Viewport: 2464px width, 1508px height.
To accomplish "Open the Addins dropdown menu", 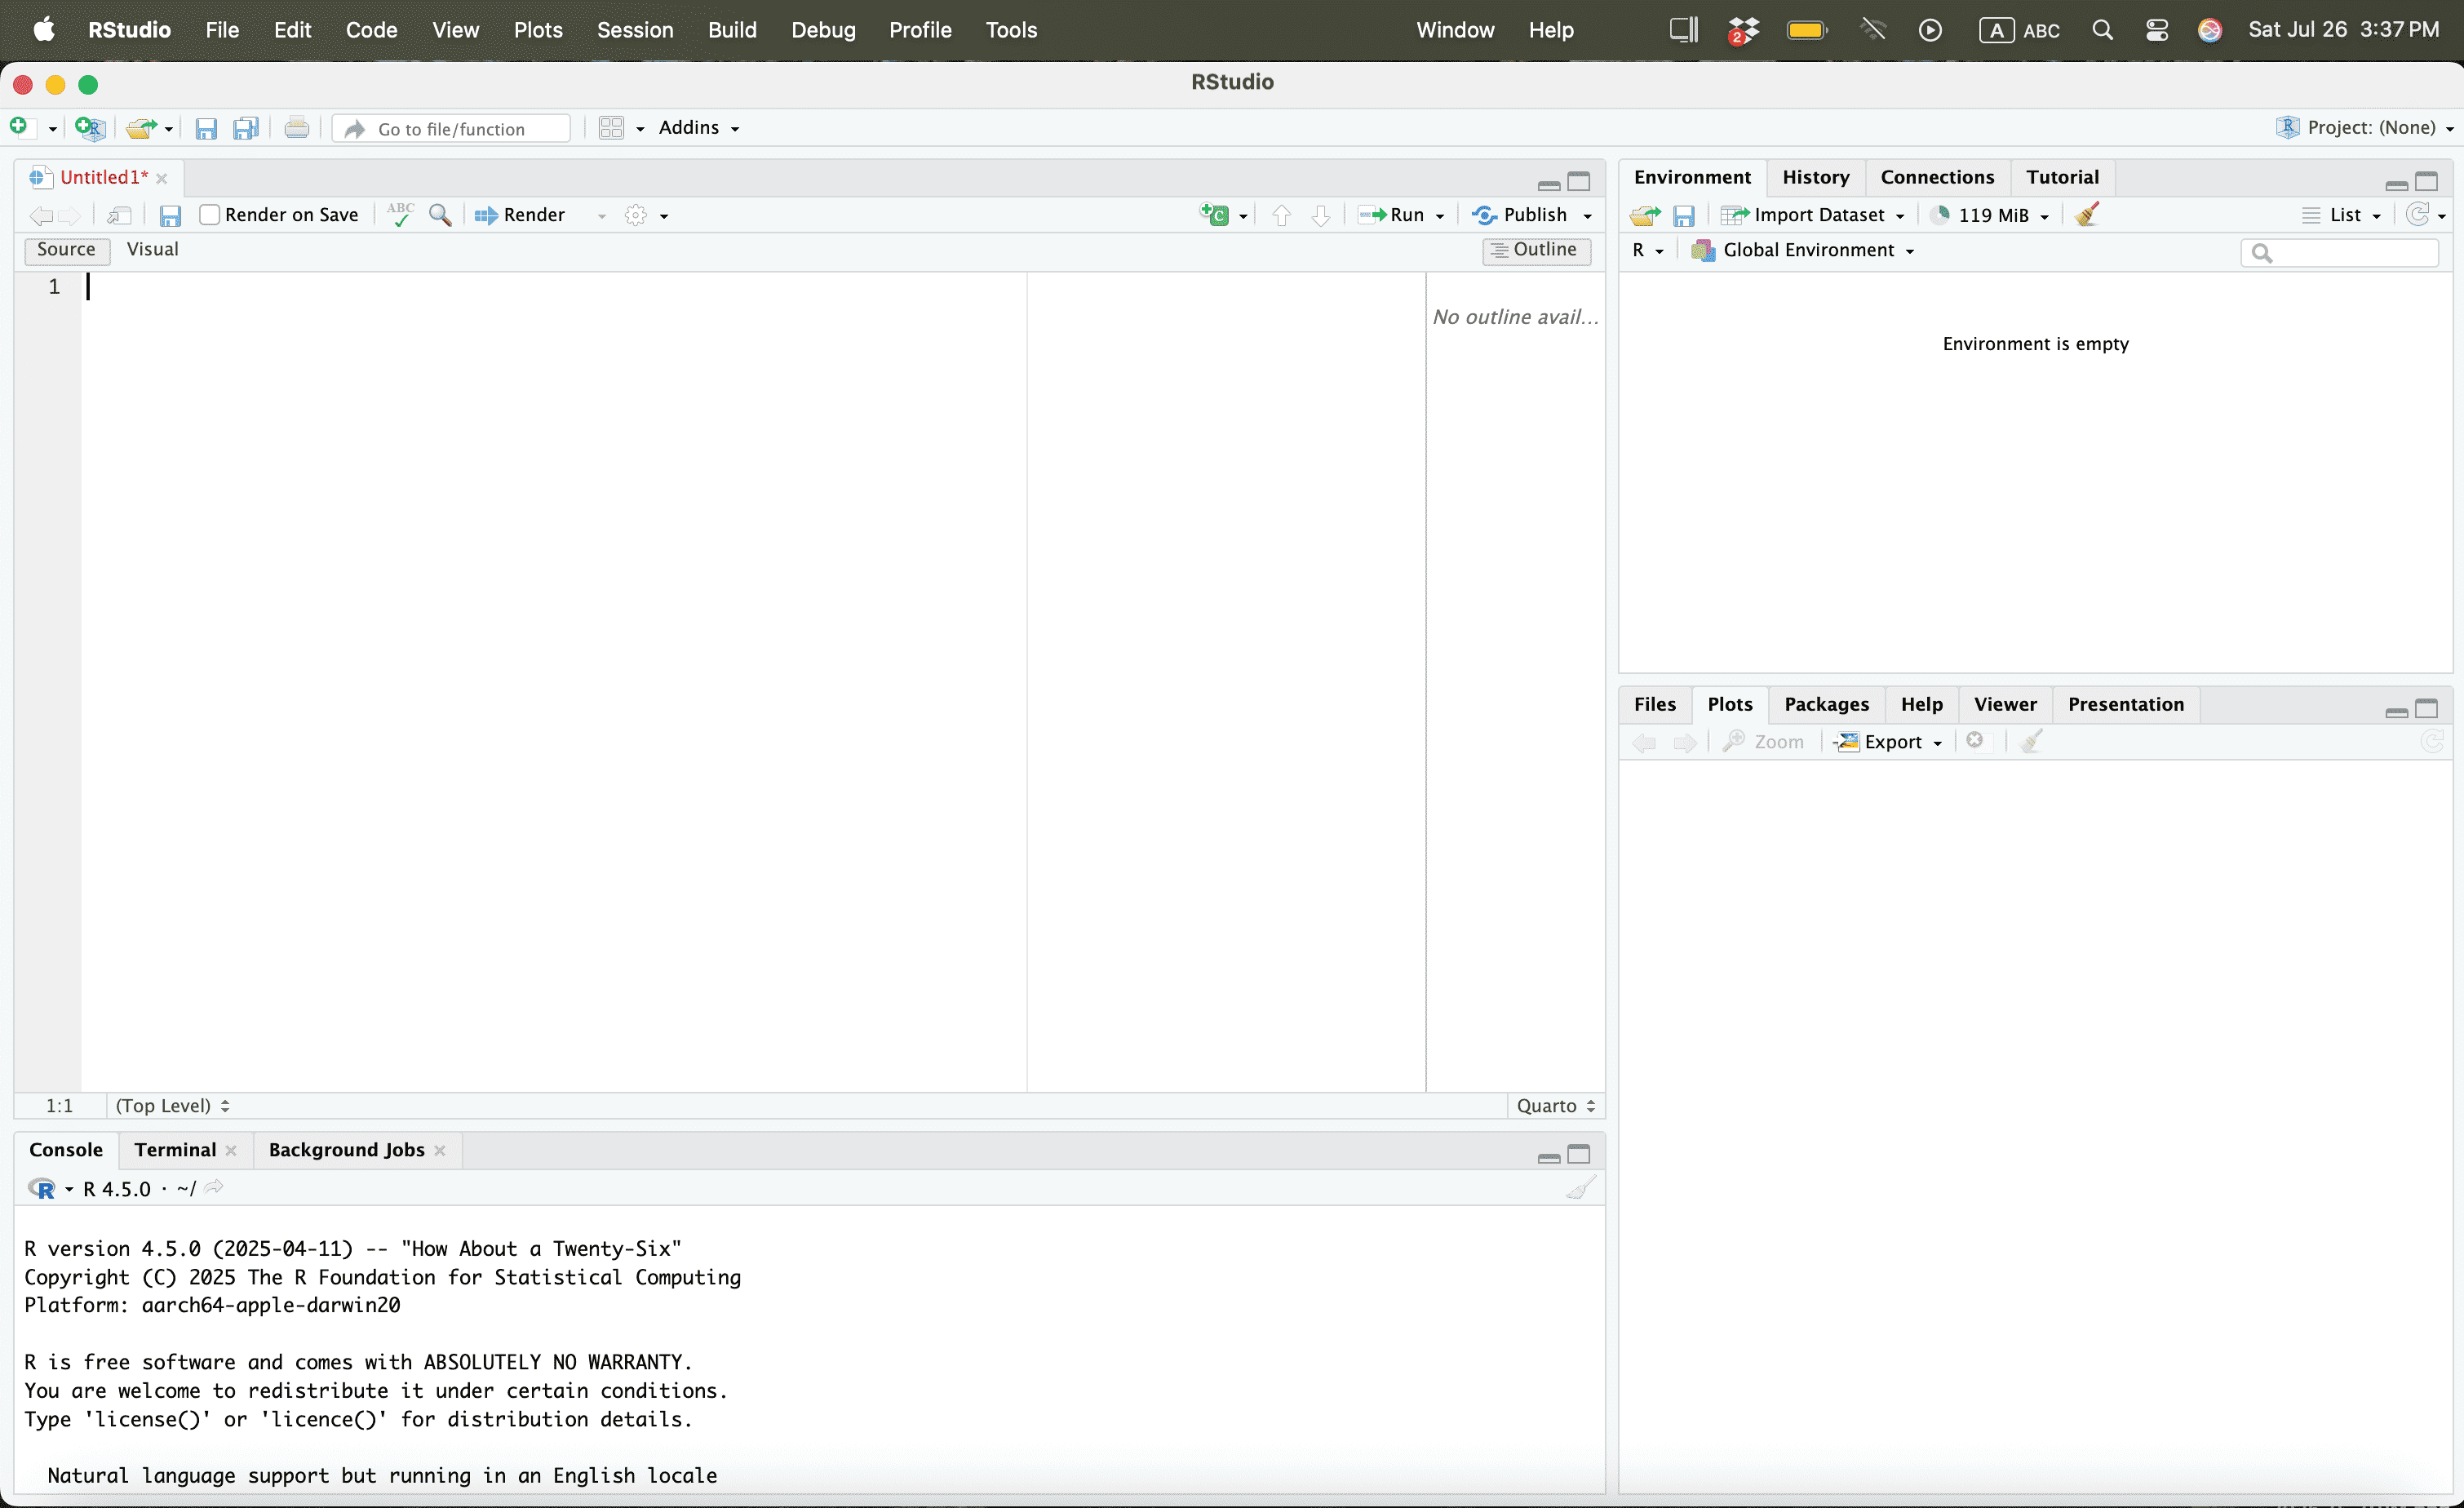I will pos(698,128).
